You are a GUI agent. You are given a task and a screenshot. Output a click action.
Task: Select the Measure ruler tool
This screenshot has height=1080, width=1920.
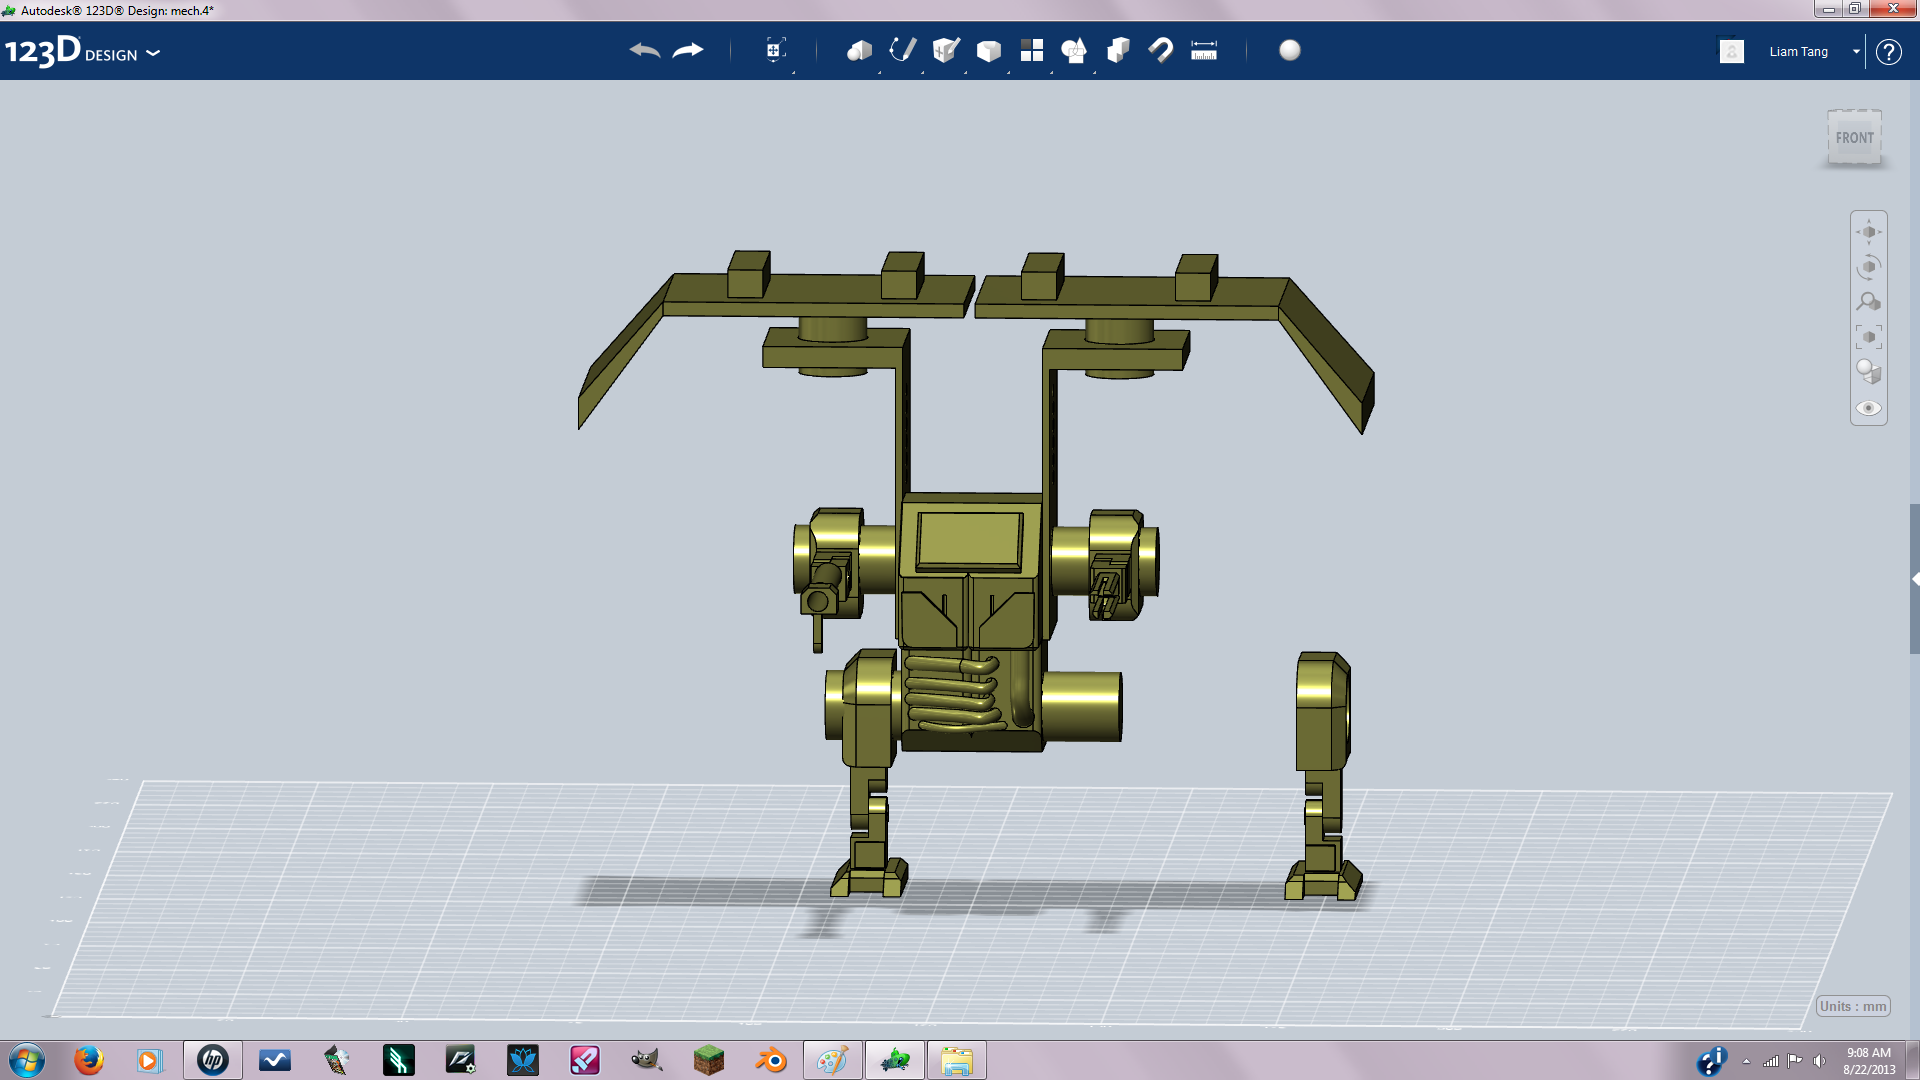(1204, 50)
